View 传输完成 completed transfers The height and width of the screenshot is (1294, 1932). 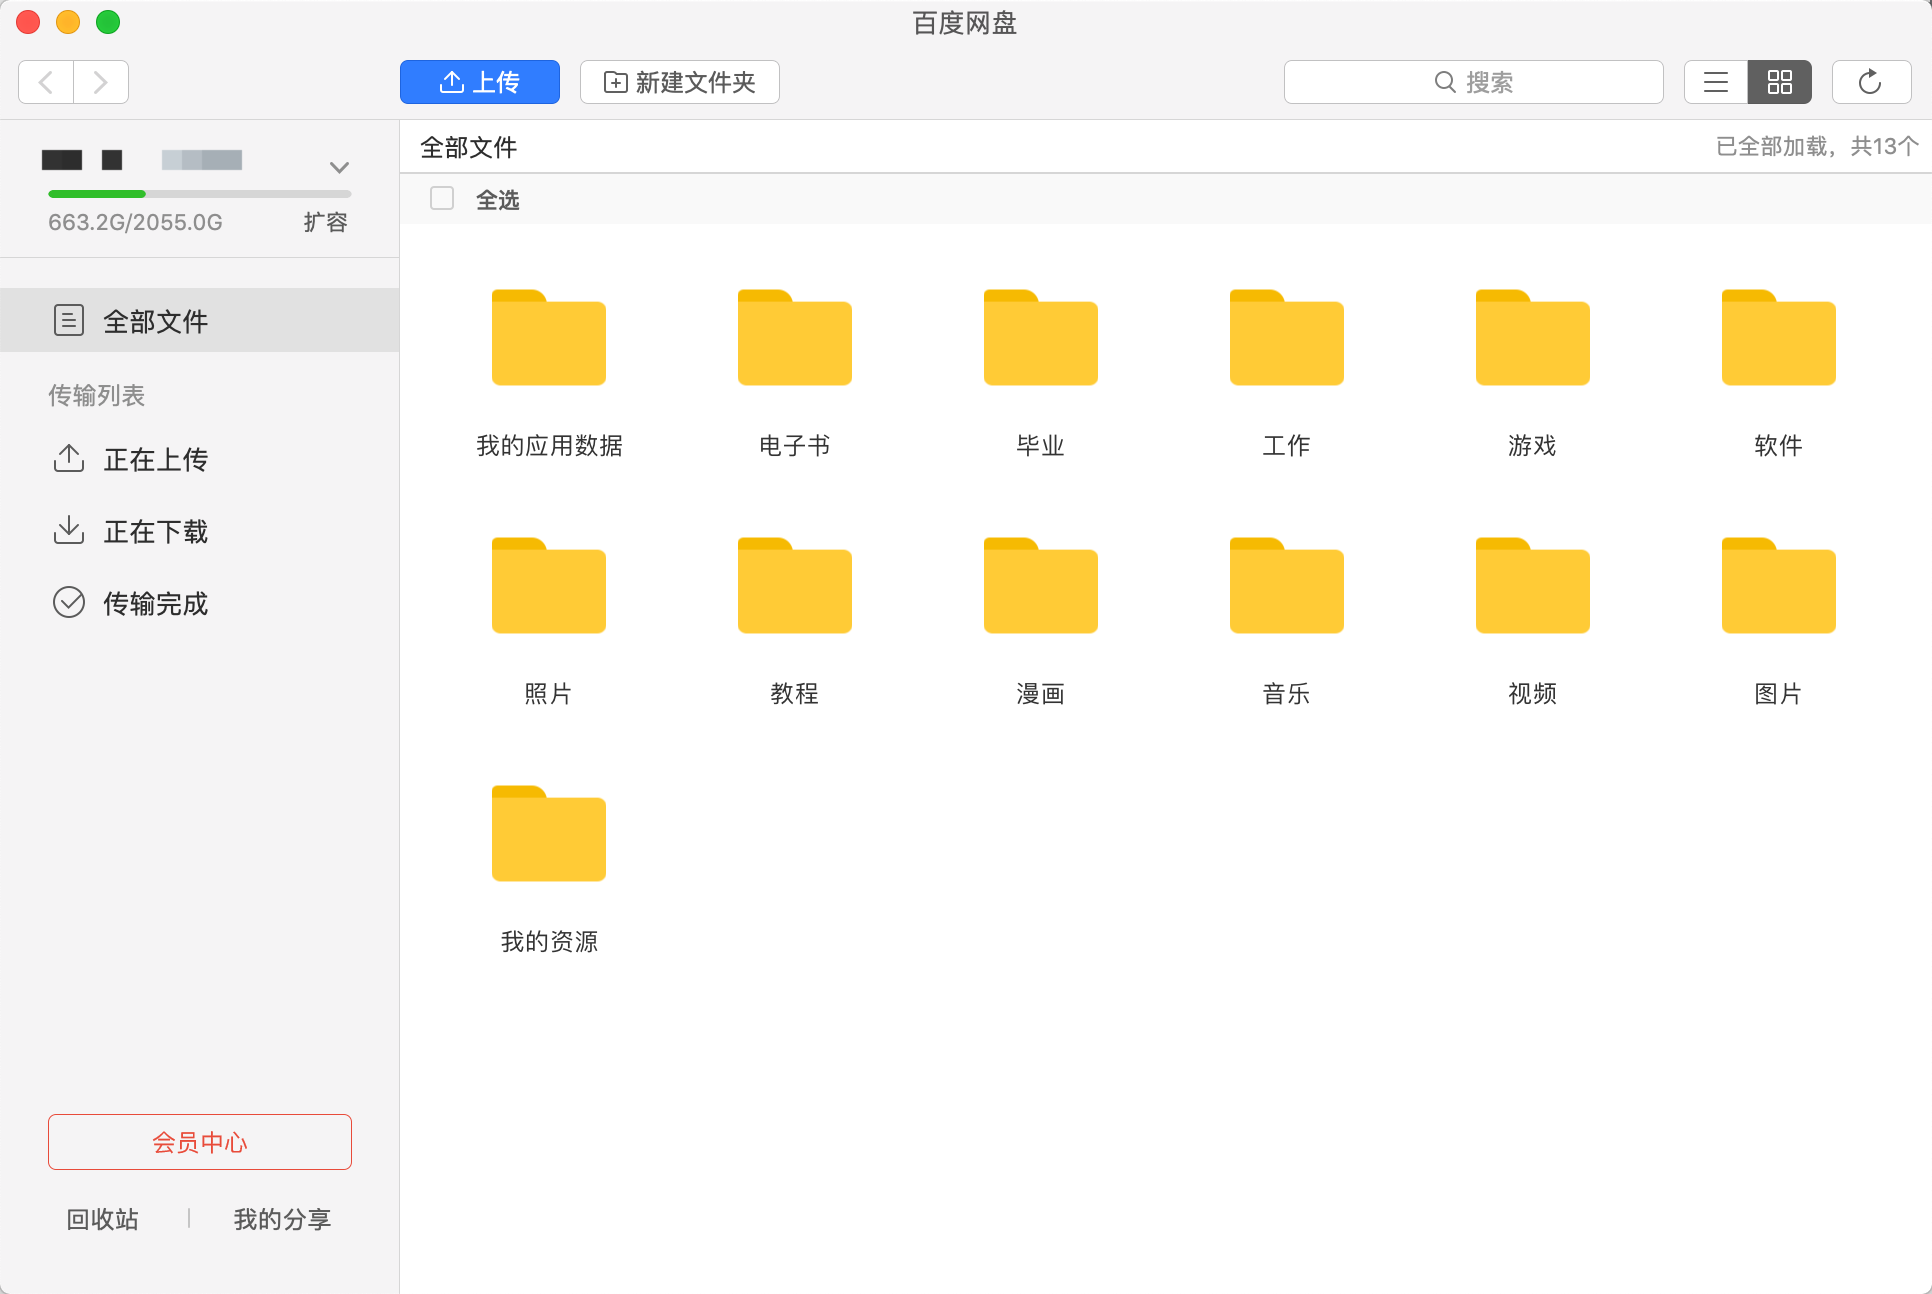click(155, 604)
